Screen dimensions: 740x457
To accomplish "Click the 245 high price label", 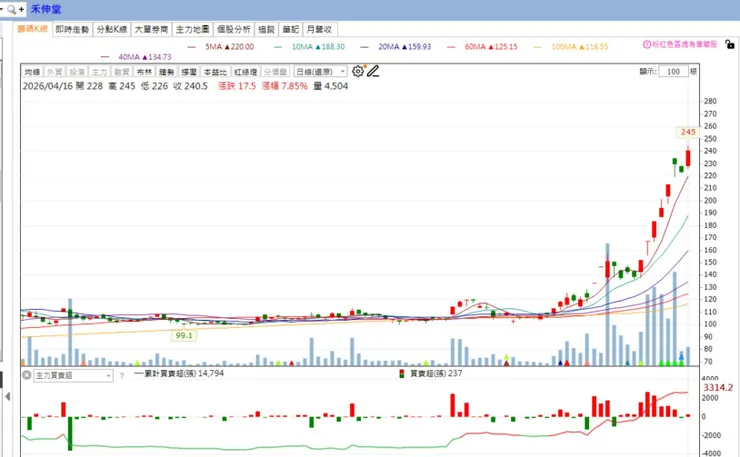I will [x=688, y=132].
